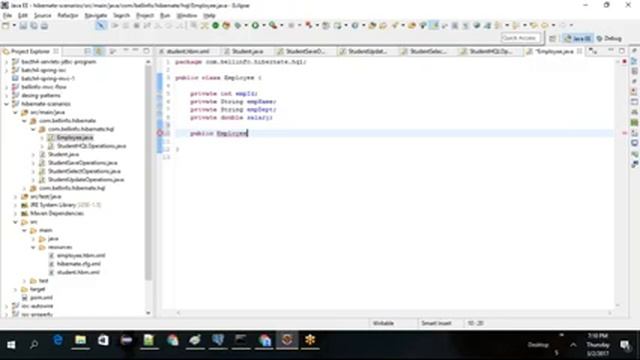Open File Explorer from the taskbar

[x=80, y=340]
